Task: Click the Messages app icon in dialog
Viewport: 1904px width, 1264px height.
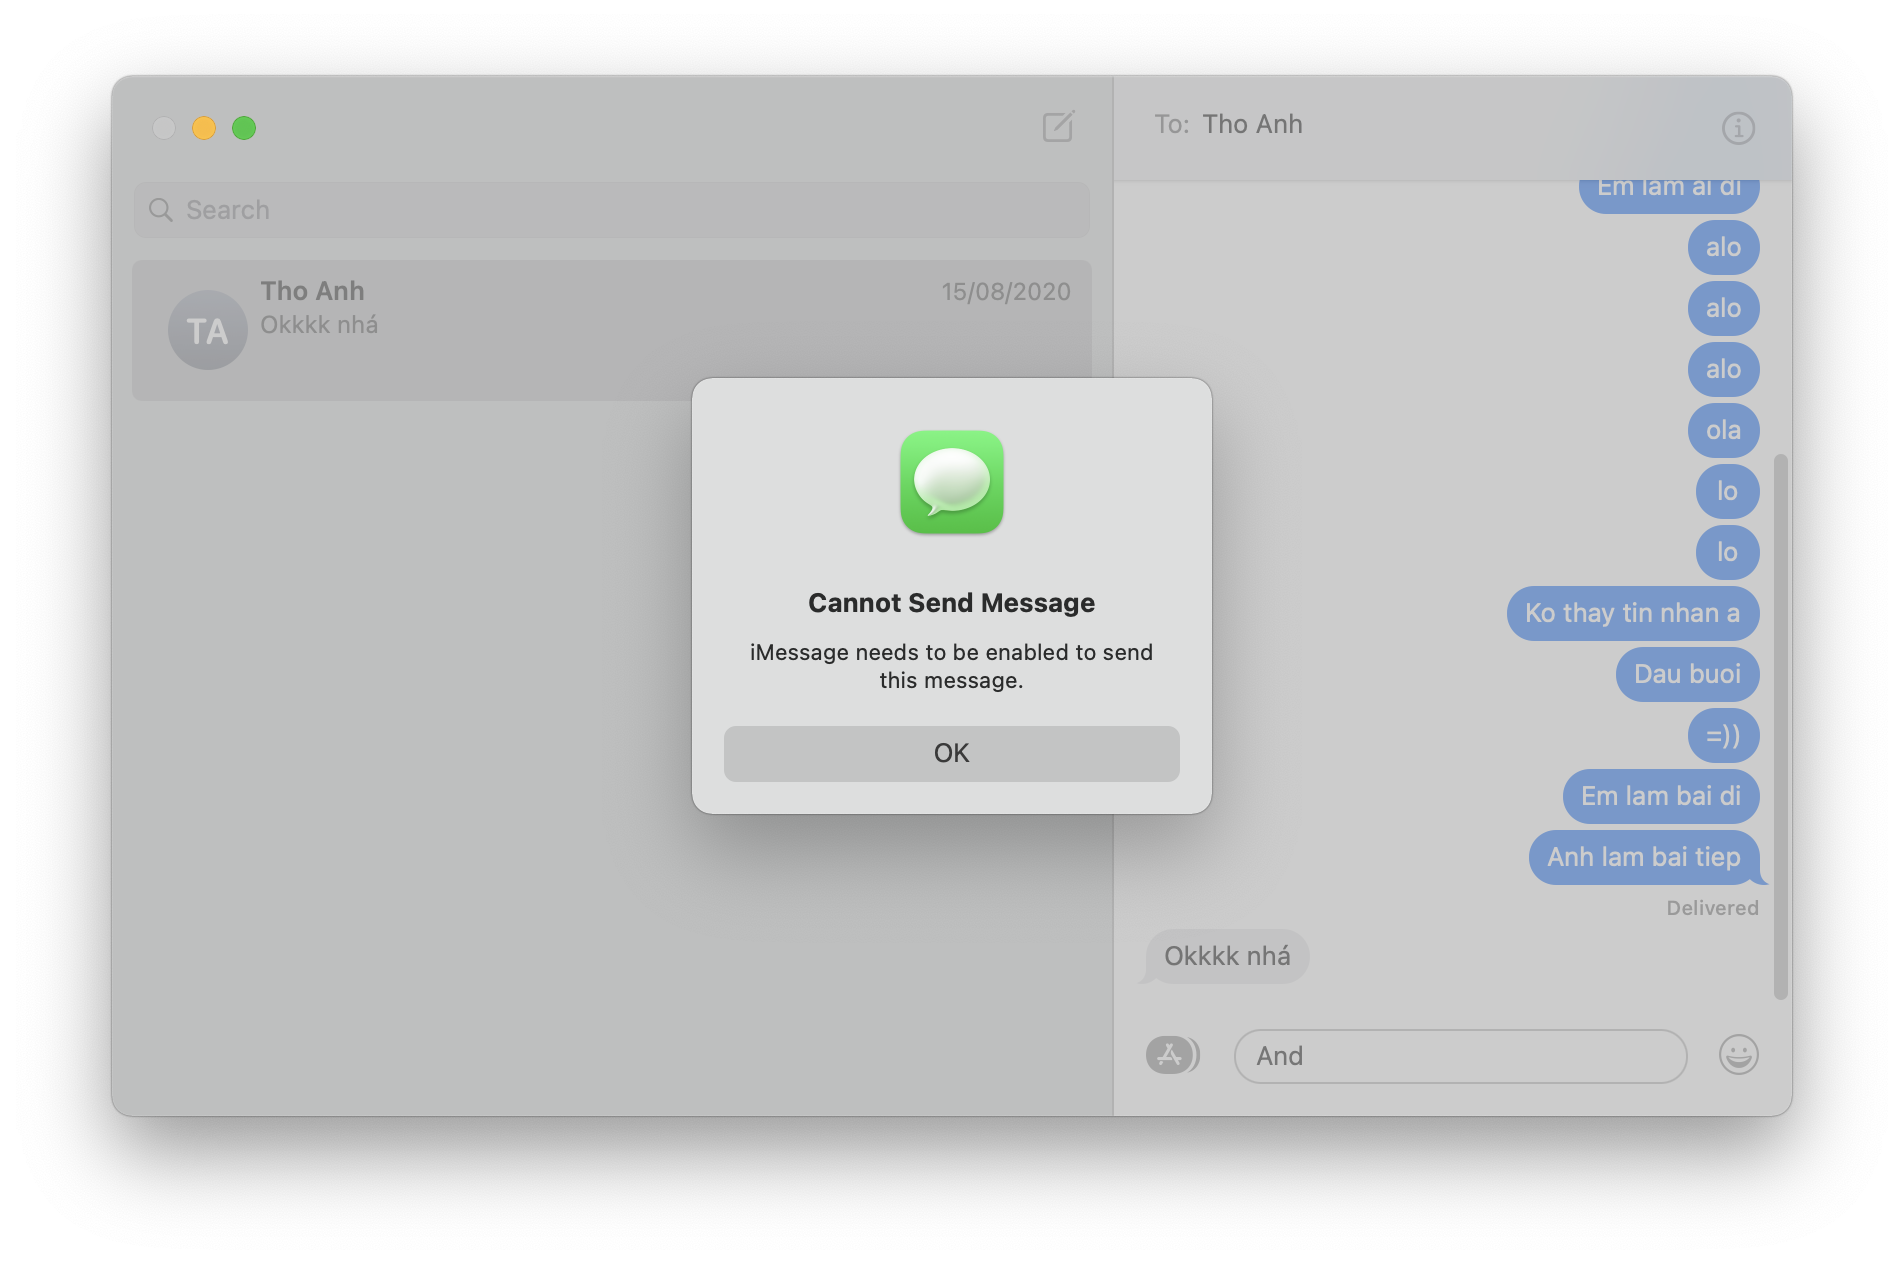Action: 951,482
